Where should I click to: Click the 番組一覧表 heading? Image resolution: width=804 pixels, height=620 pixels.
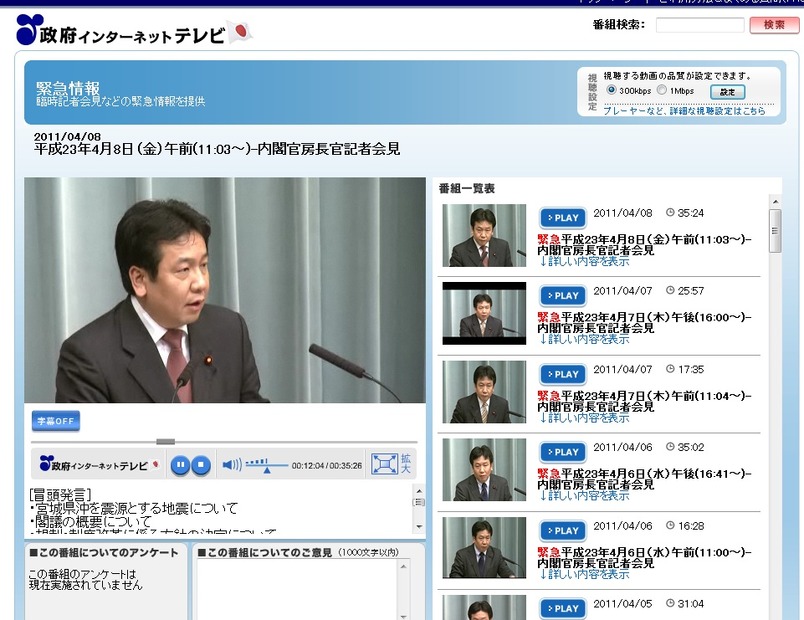(467, 189)
